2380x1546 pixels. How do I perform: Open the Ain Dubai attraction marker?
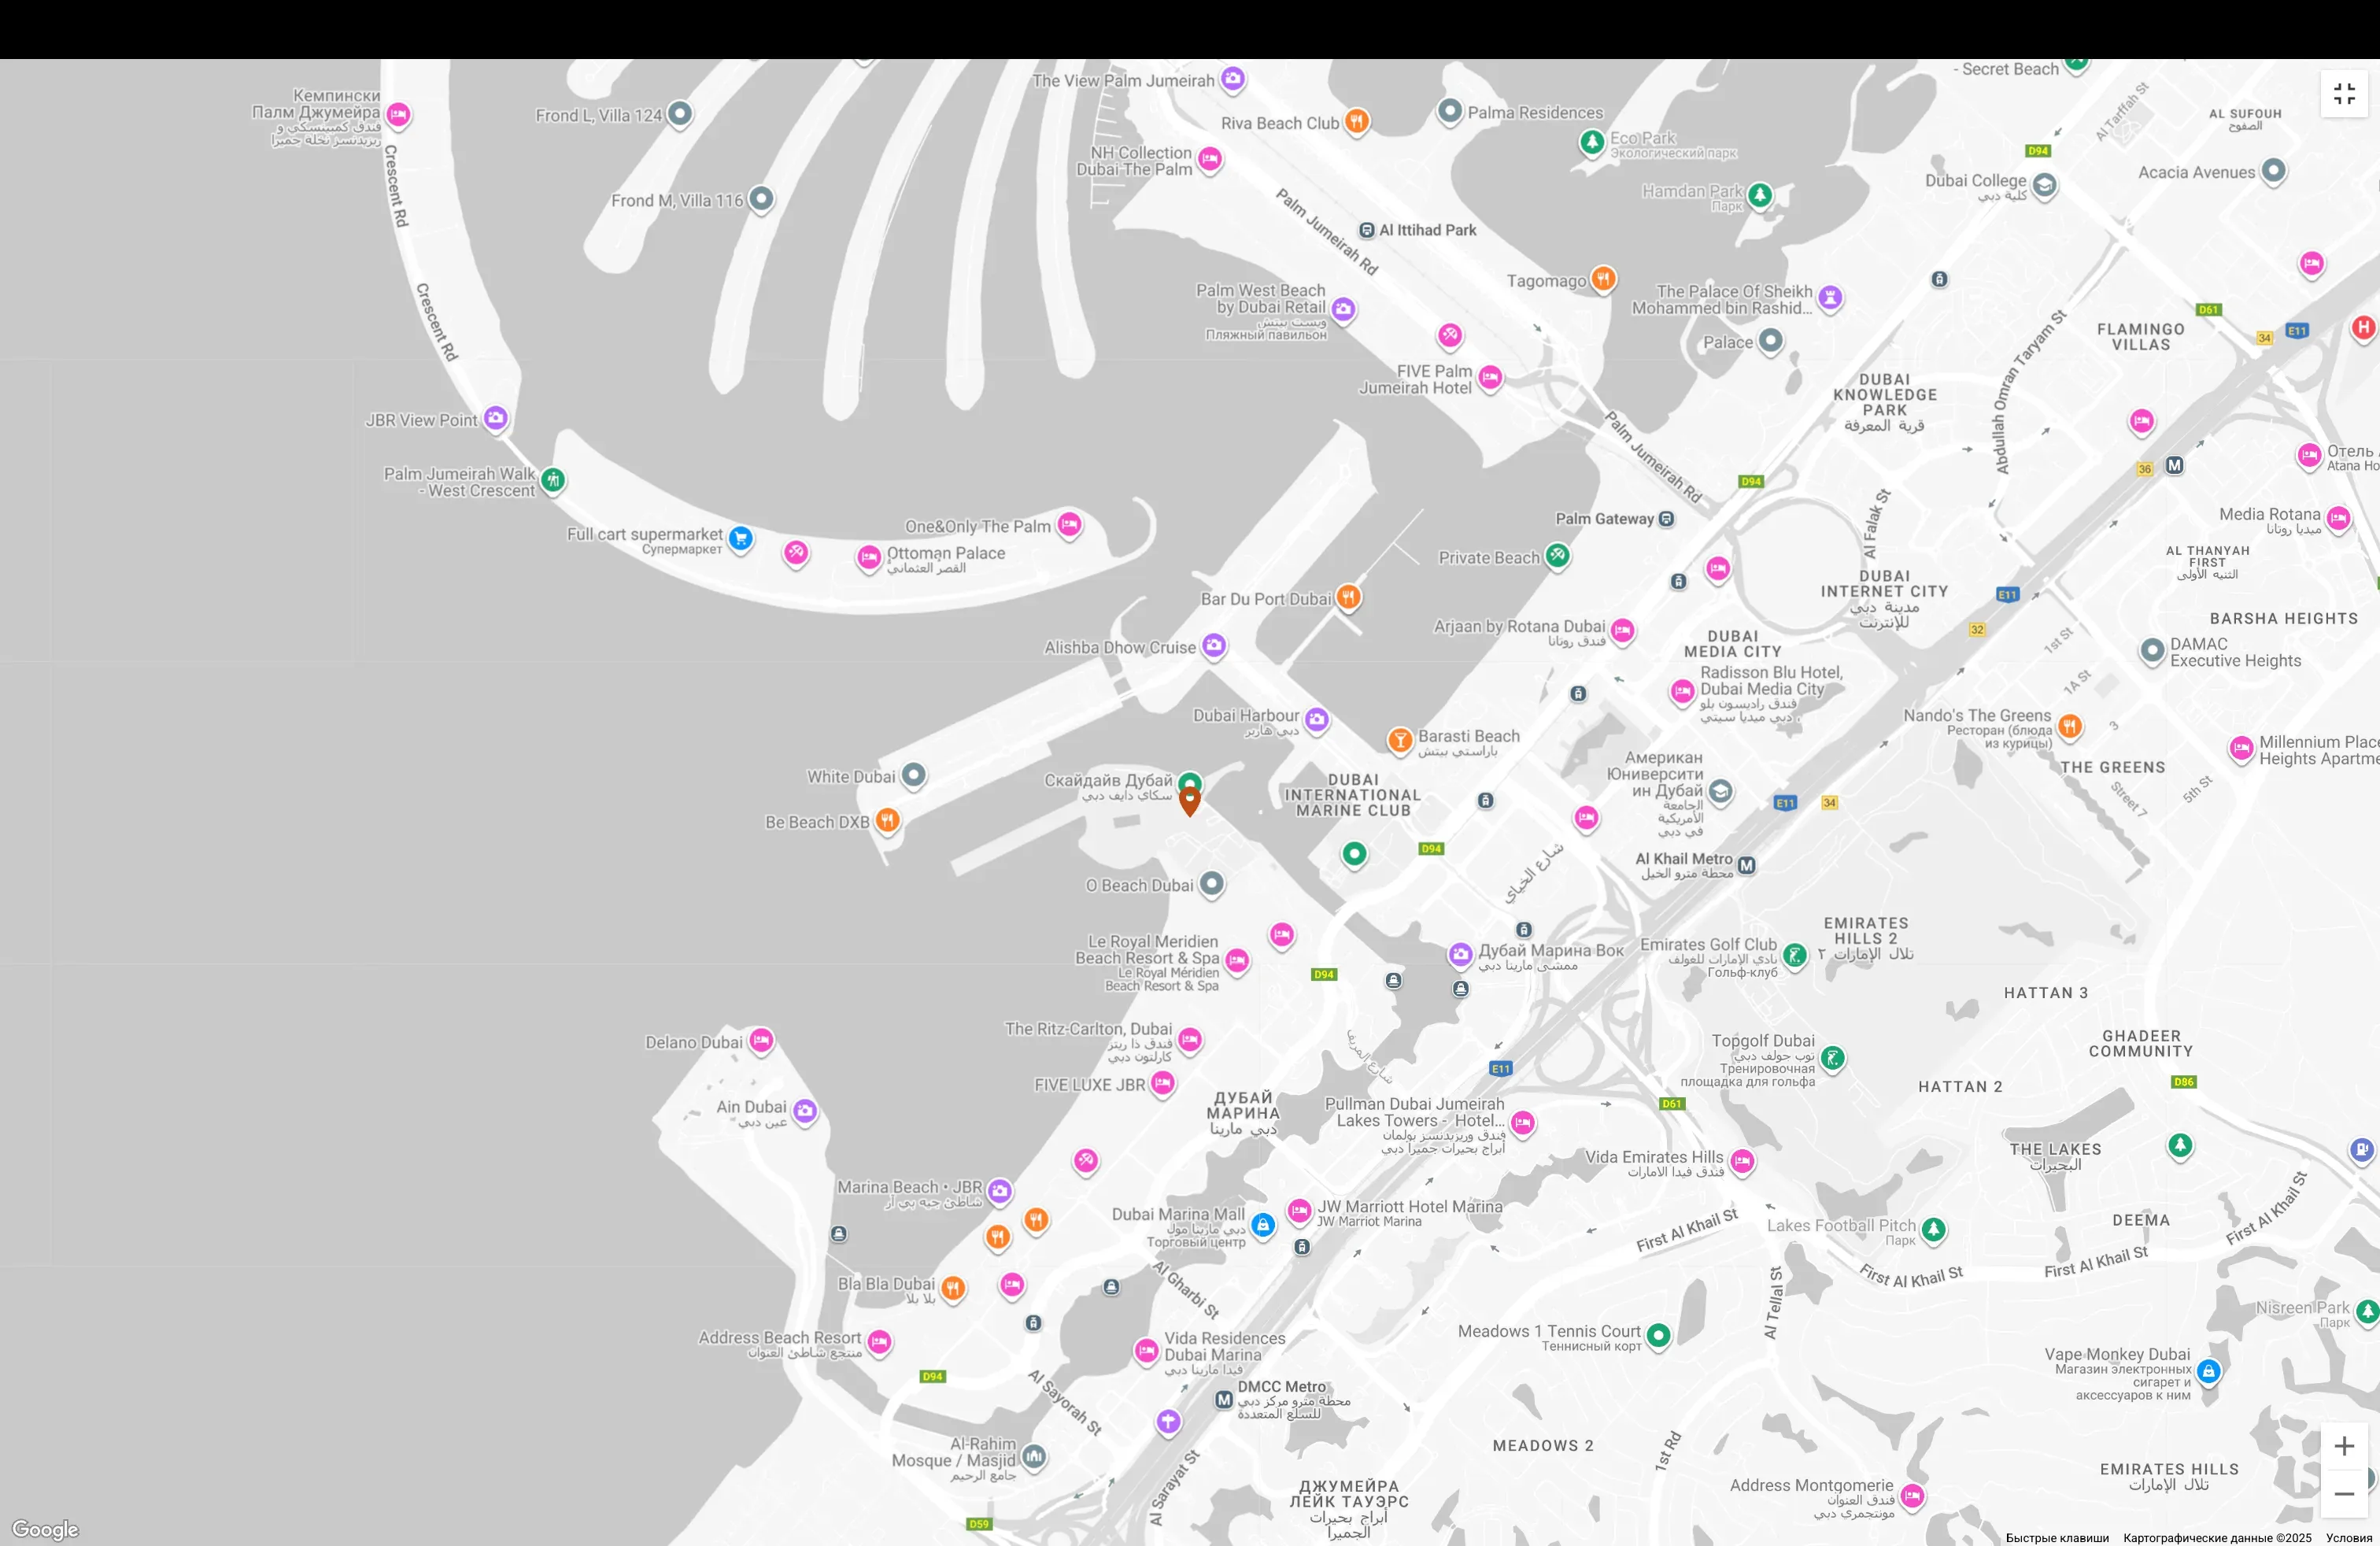(x=805, y=1110)
